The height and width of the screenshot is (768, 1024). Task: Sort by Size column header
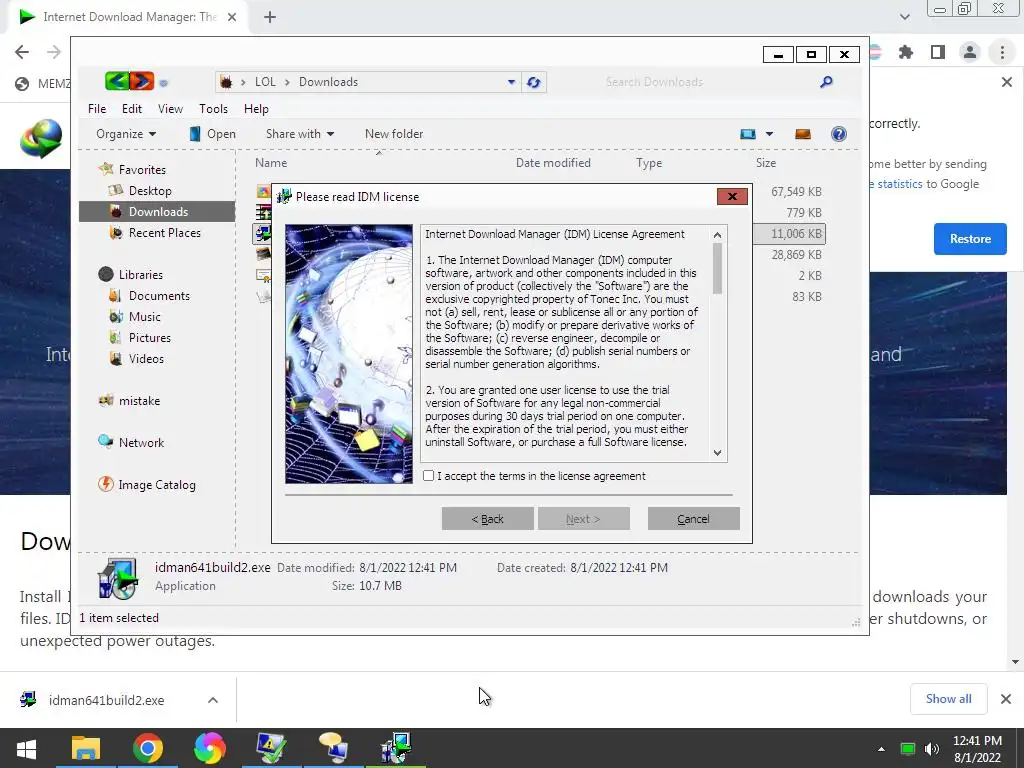coord(766,163)
